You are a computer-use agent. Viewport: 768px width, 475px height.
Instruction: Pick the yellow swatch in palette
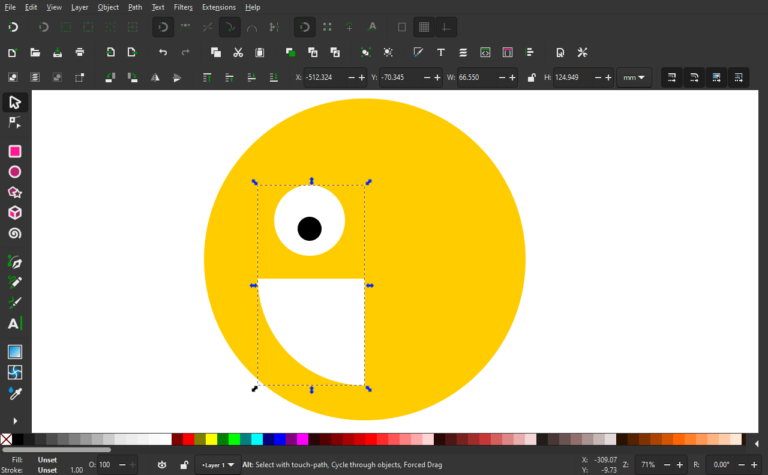pyautogui.click(x=211, y=439)
